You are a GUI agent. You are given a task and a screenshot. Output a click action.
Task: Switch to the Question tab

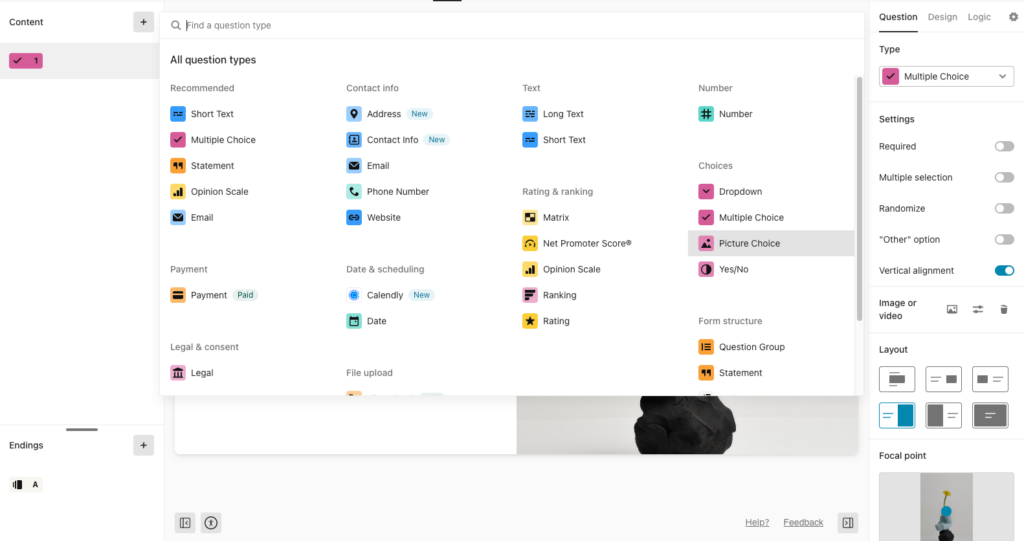pos(898,17)
